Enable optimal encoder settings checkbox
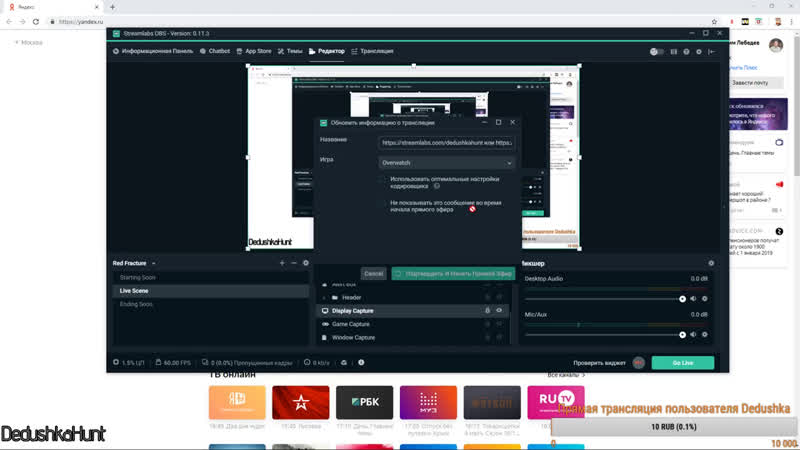Image resolution: width=800 pixels, height=450 pixels. (382, 180)
